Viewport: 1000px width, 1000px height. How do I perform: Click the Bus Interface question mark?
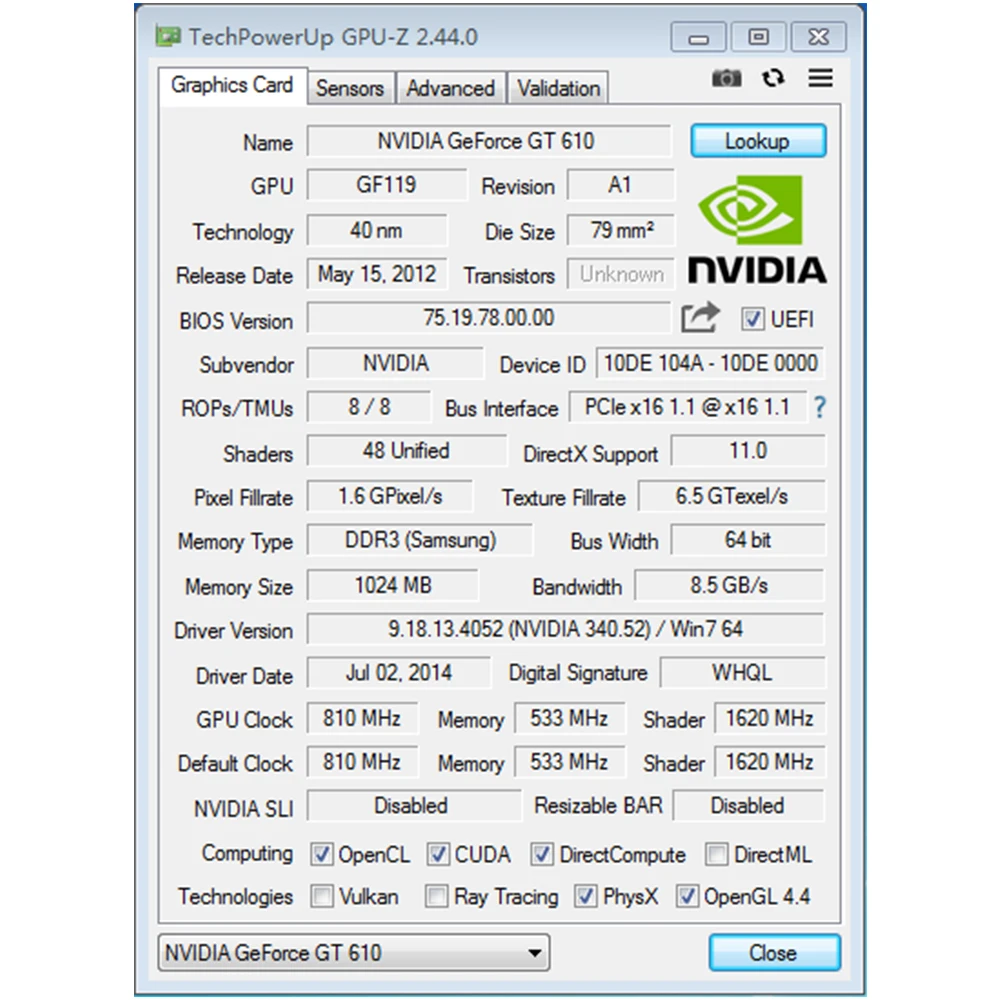[820, 407]
